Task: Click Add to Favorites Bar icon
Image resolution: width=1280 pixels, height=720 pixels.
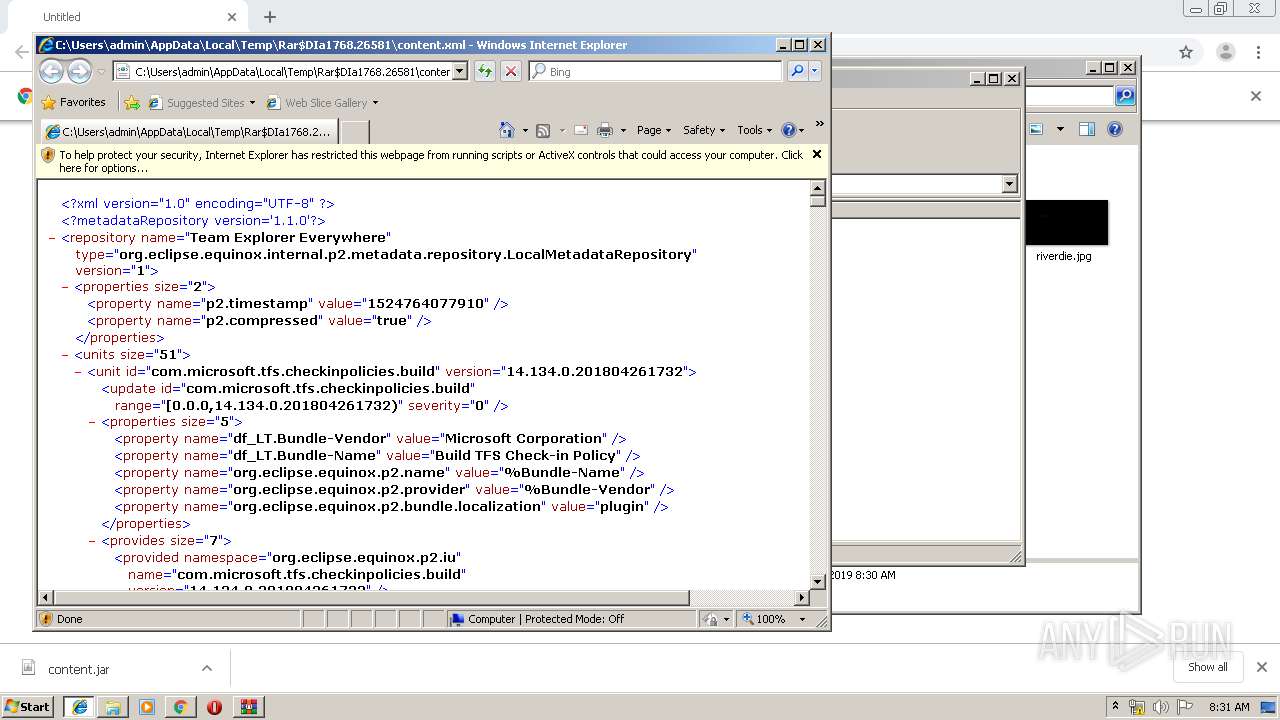Action: [132, 102]
